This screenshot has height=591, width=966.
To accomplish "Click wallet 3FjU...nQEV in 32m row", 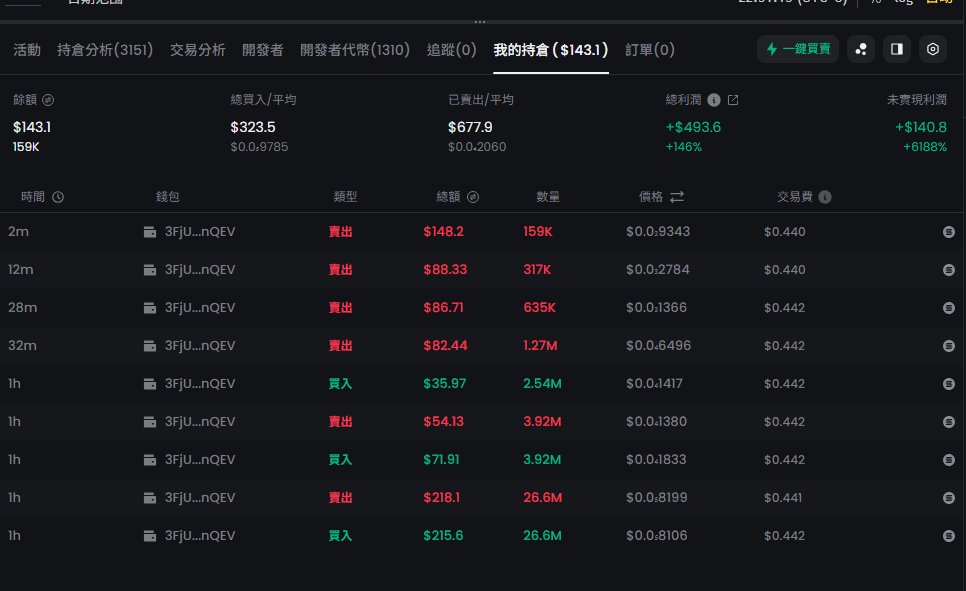I will pos(200,346).
